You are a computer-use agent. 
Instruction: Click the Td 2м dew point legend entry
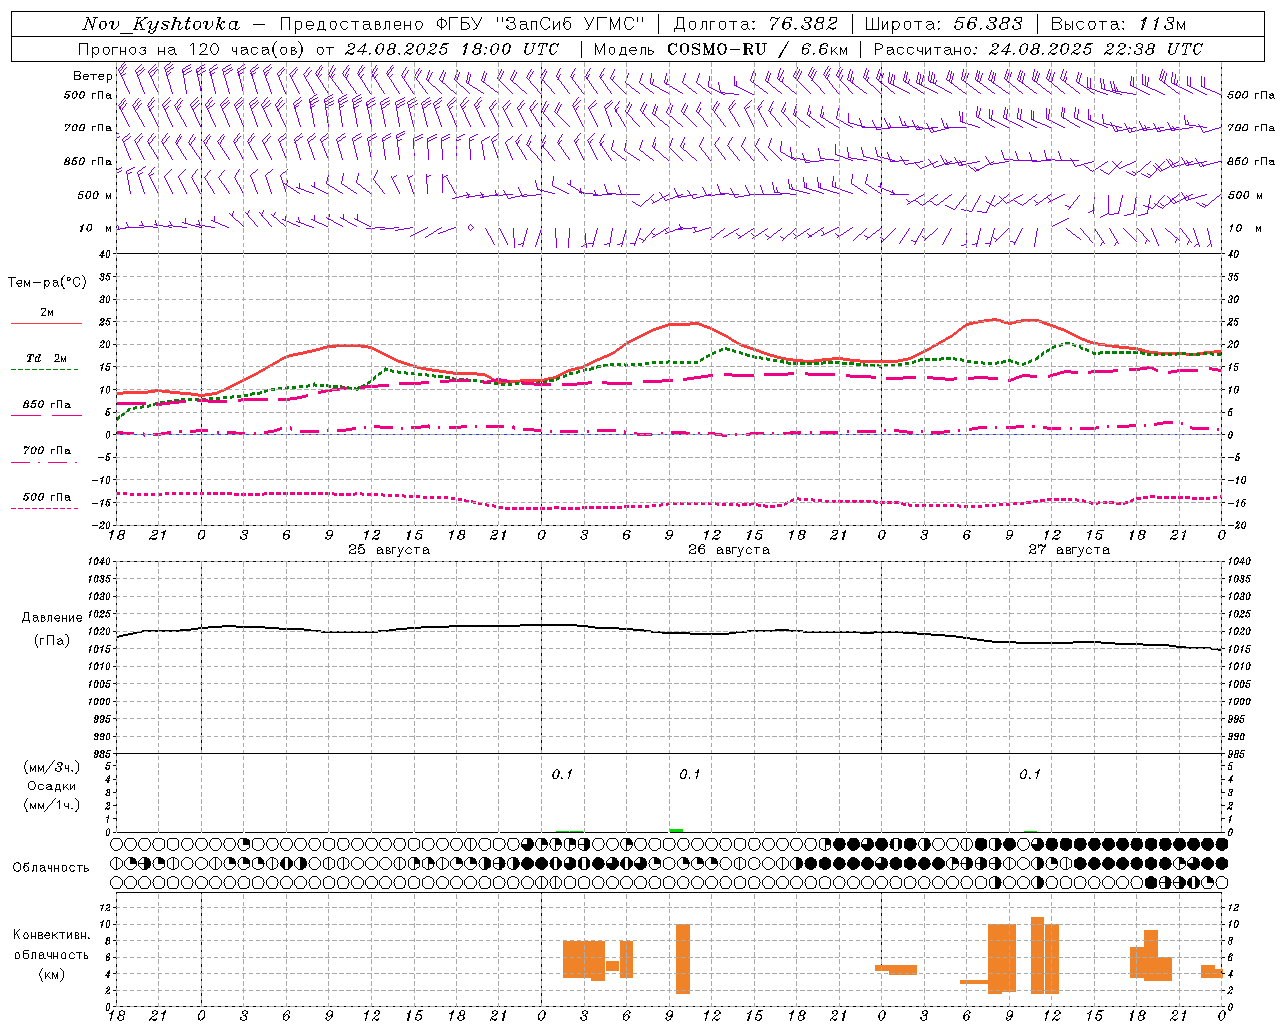pos(46,358)
